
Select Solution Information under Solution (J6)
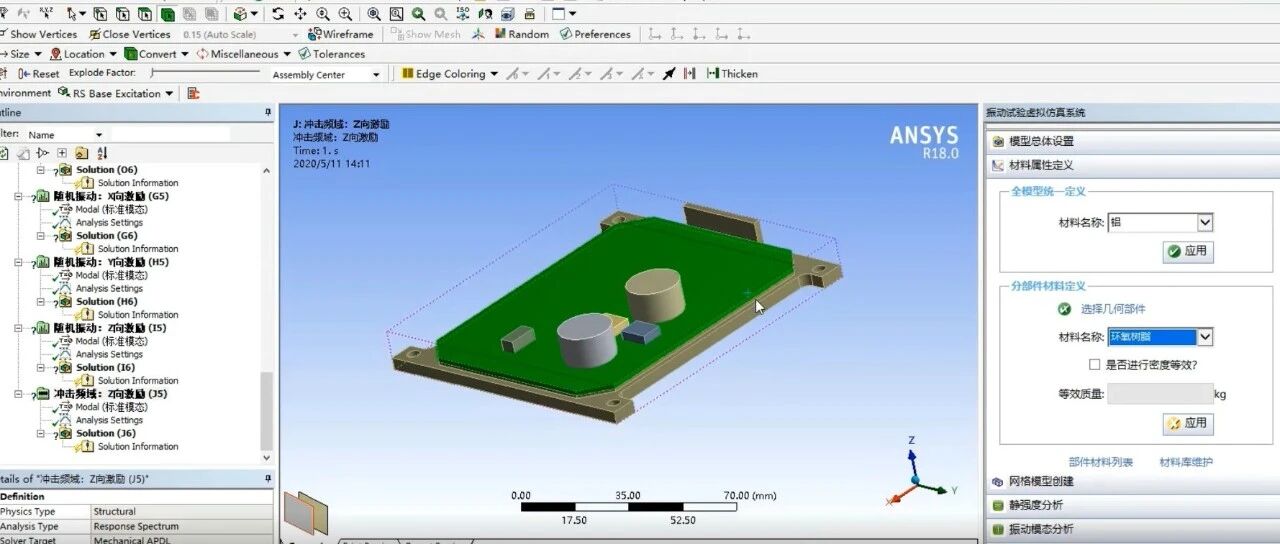pos(138,446)
